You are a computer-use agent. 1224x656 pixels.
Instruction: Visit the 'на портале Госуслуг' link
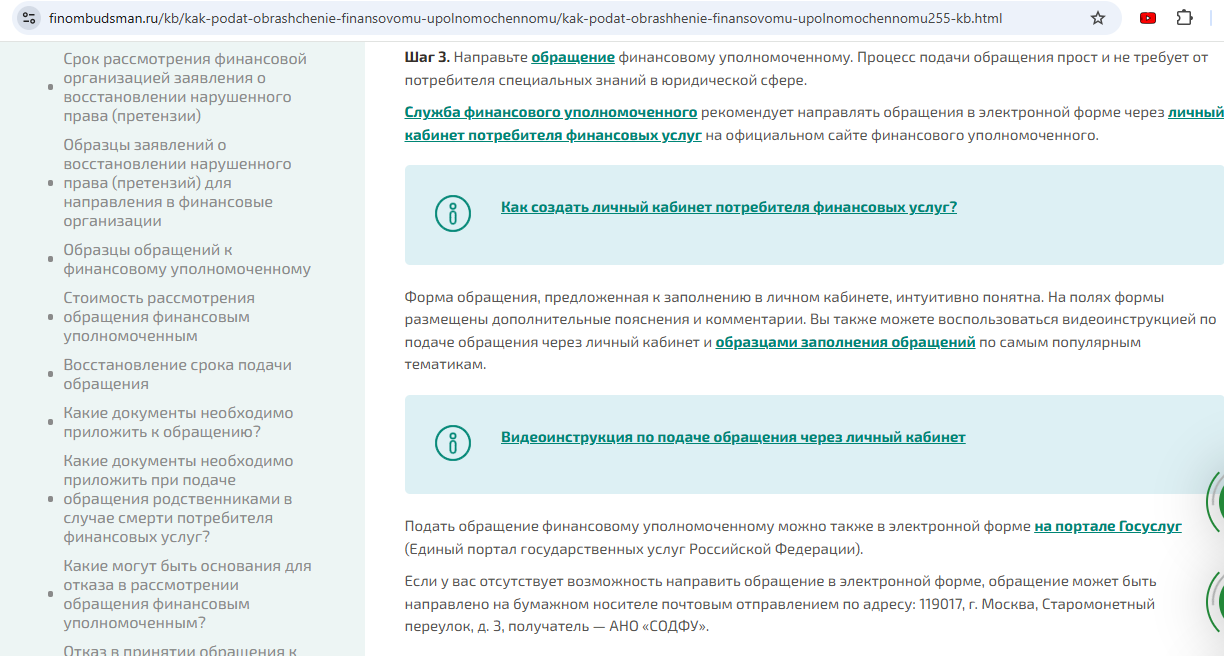[x=1108, y=526]
